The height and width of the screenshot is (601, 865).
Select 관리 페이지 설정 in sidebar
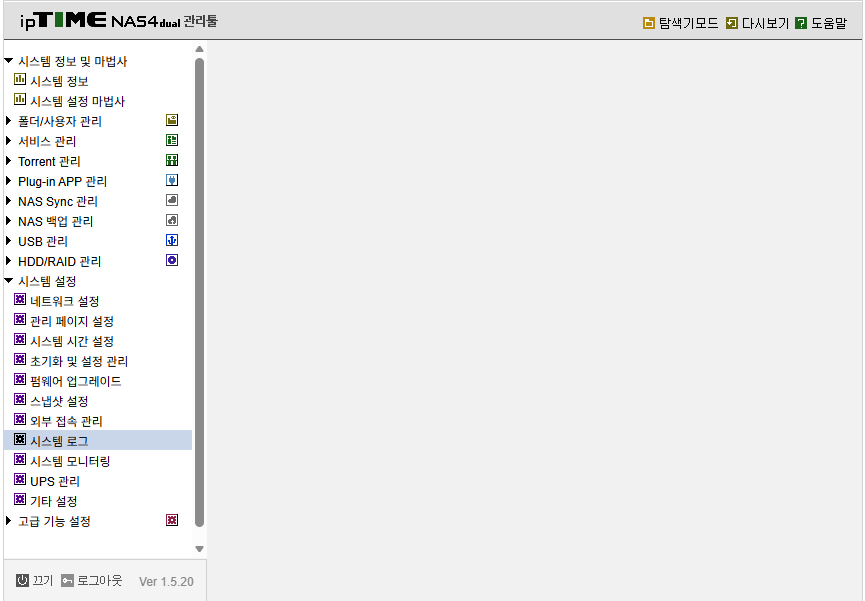[x=72, y=321]
